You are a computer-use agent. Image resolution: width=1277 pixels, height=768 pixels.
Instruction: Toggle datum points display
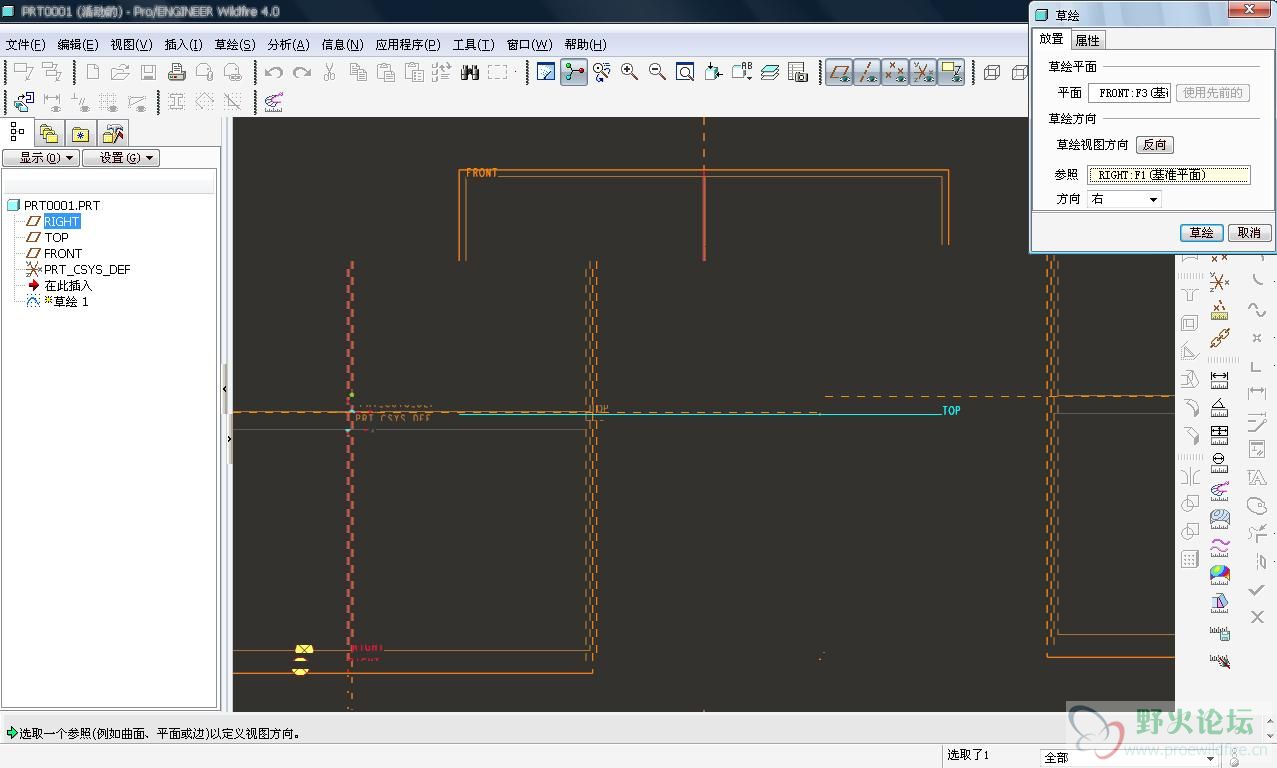895,72
